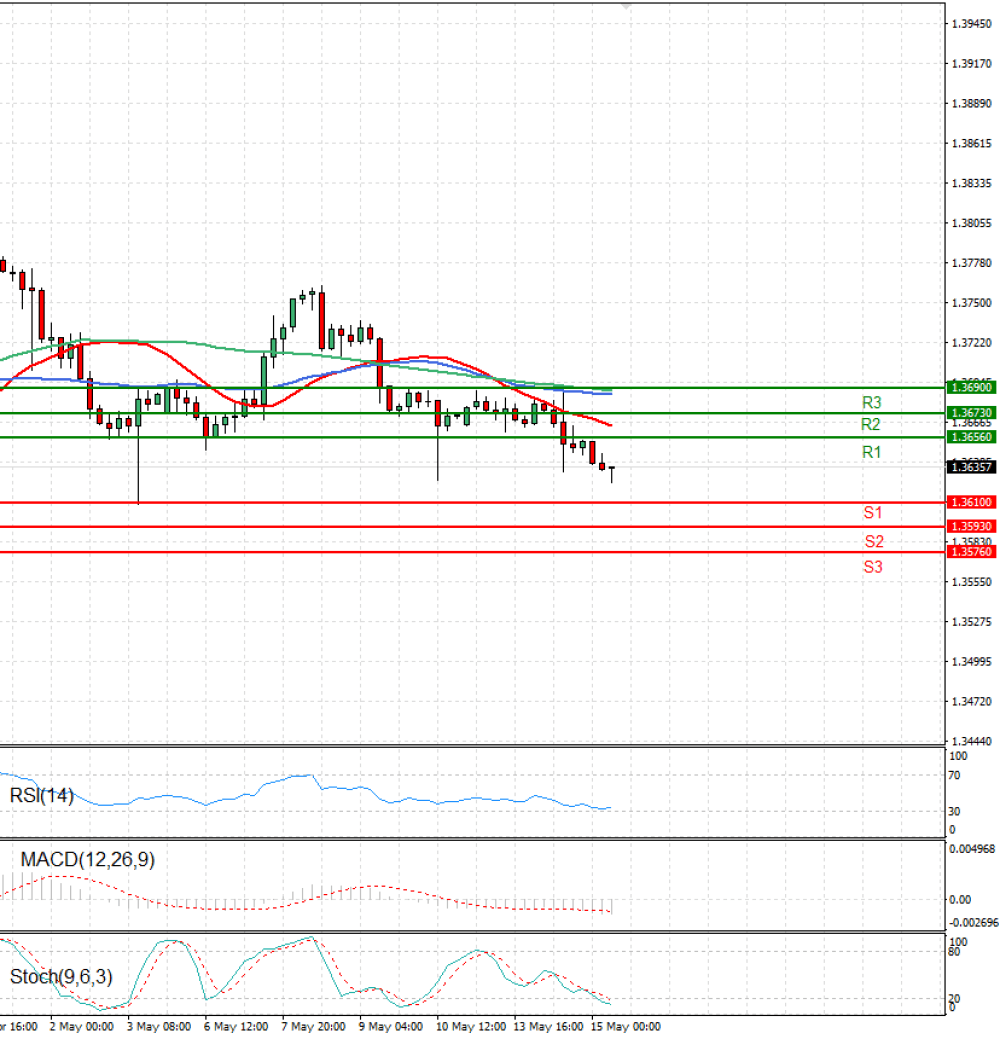Image resolution: width=1000 pixels, height=1039 pixels.
Task: Click the current price 1.36357 marker
Action: tap(971, 467)
